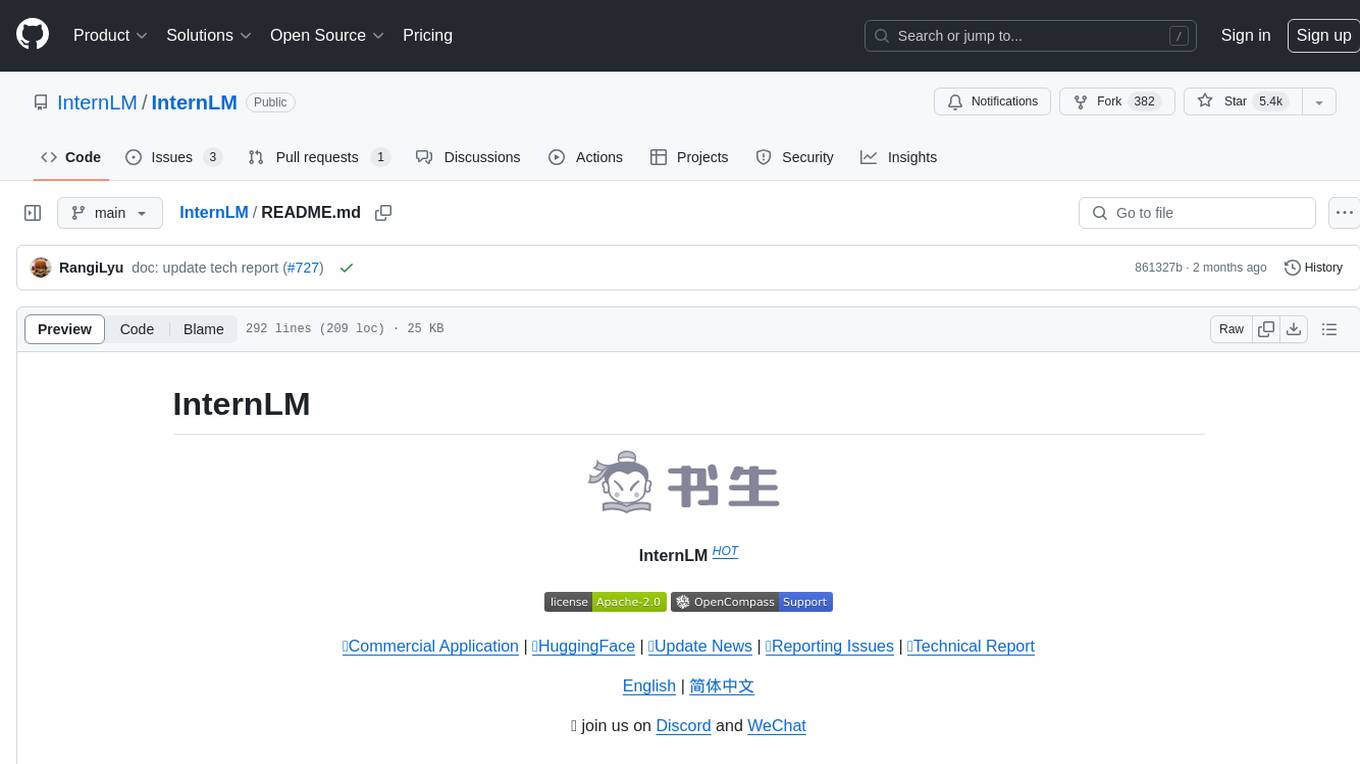Download the raw file
1360x764 pixels.
[1294, 329]
